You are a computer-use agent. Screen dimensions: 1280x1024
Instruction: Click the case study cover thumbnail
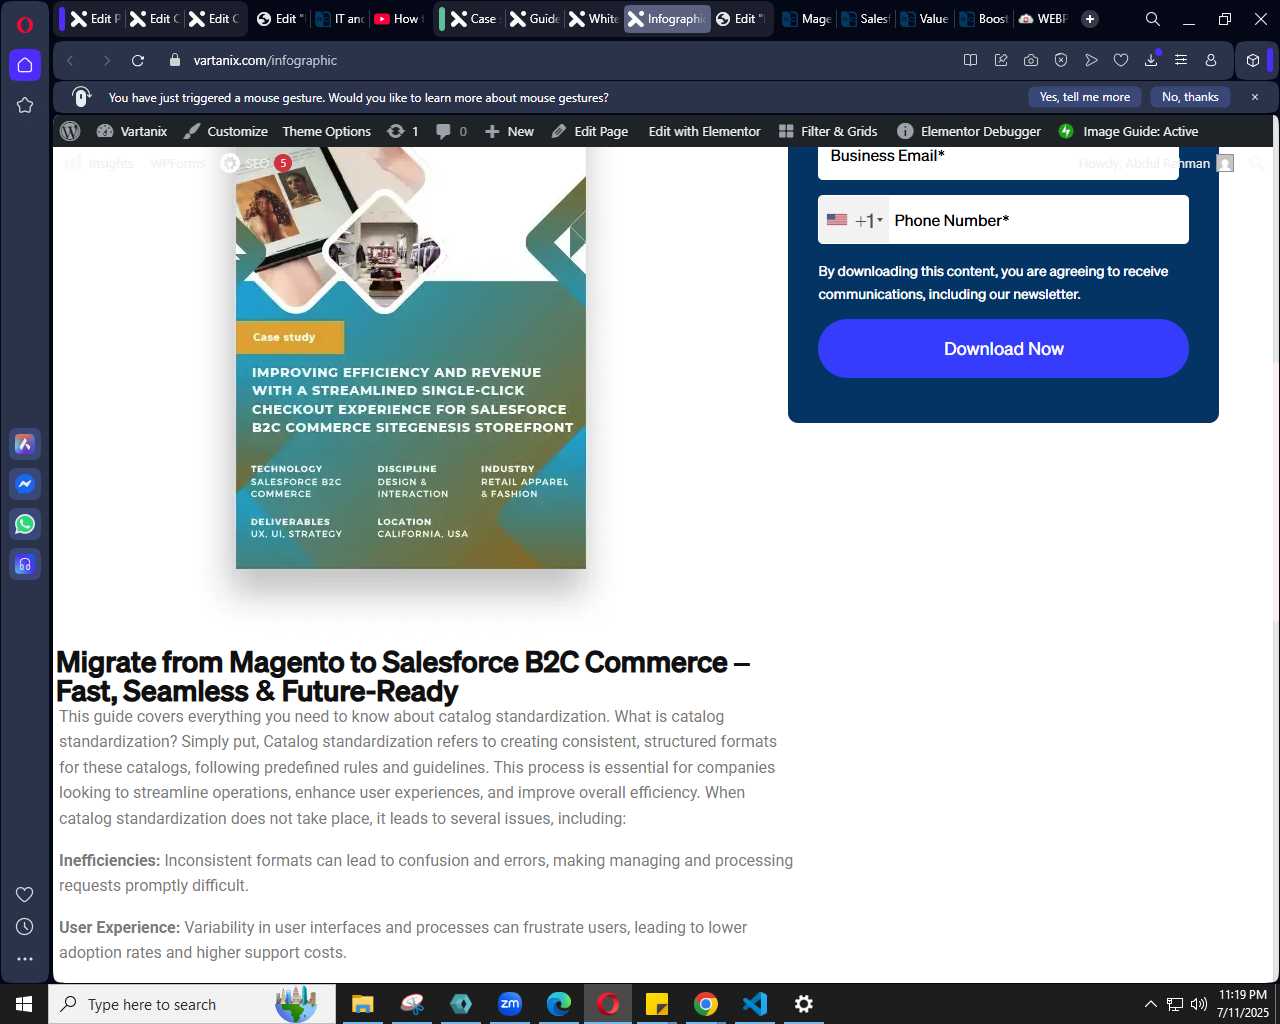click(x=411, y=358)
